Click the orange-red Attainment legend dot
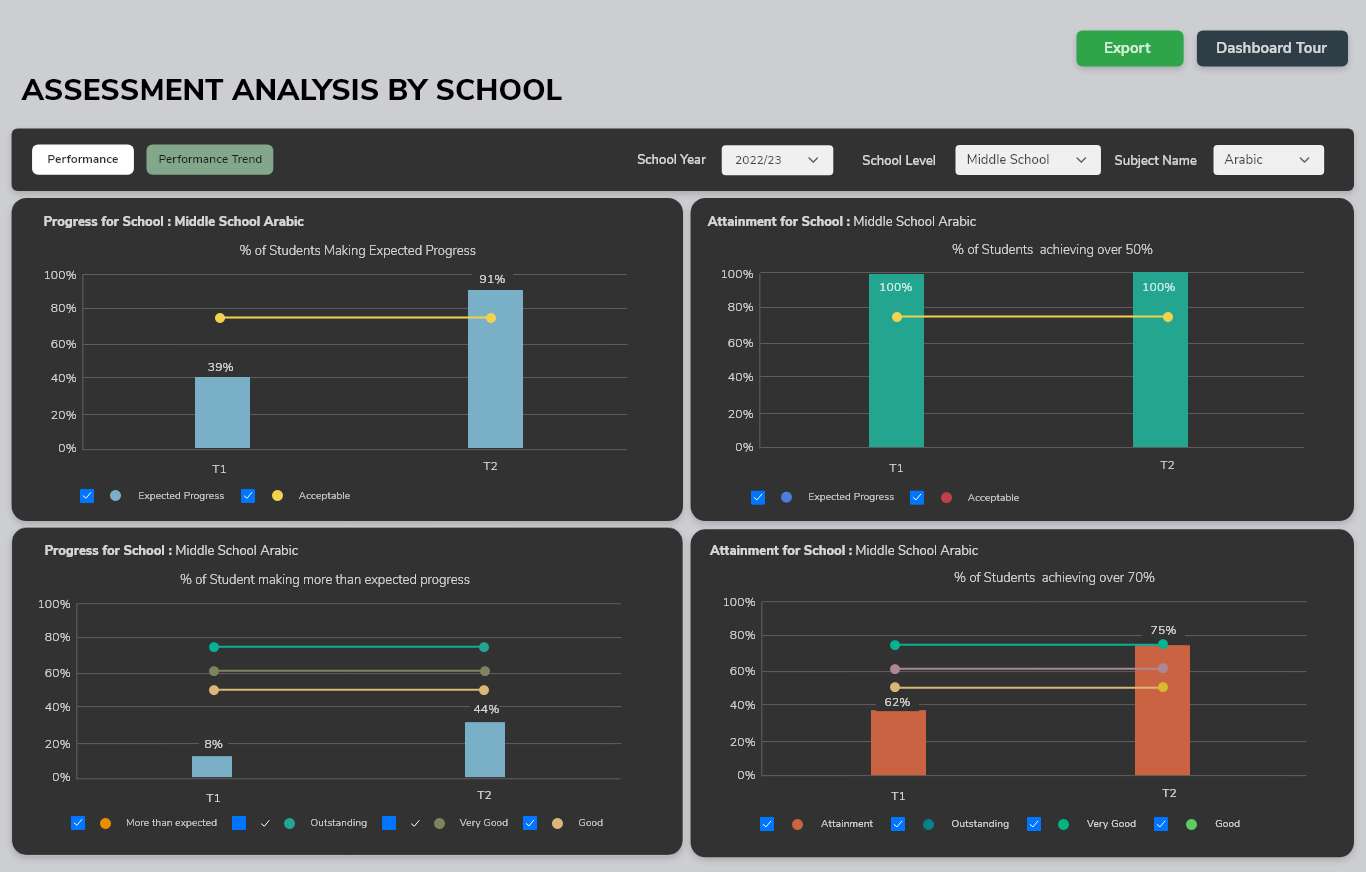This screenshot has width=1366, height=872. point(797,824)
